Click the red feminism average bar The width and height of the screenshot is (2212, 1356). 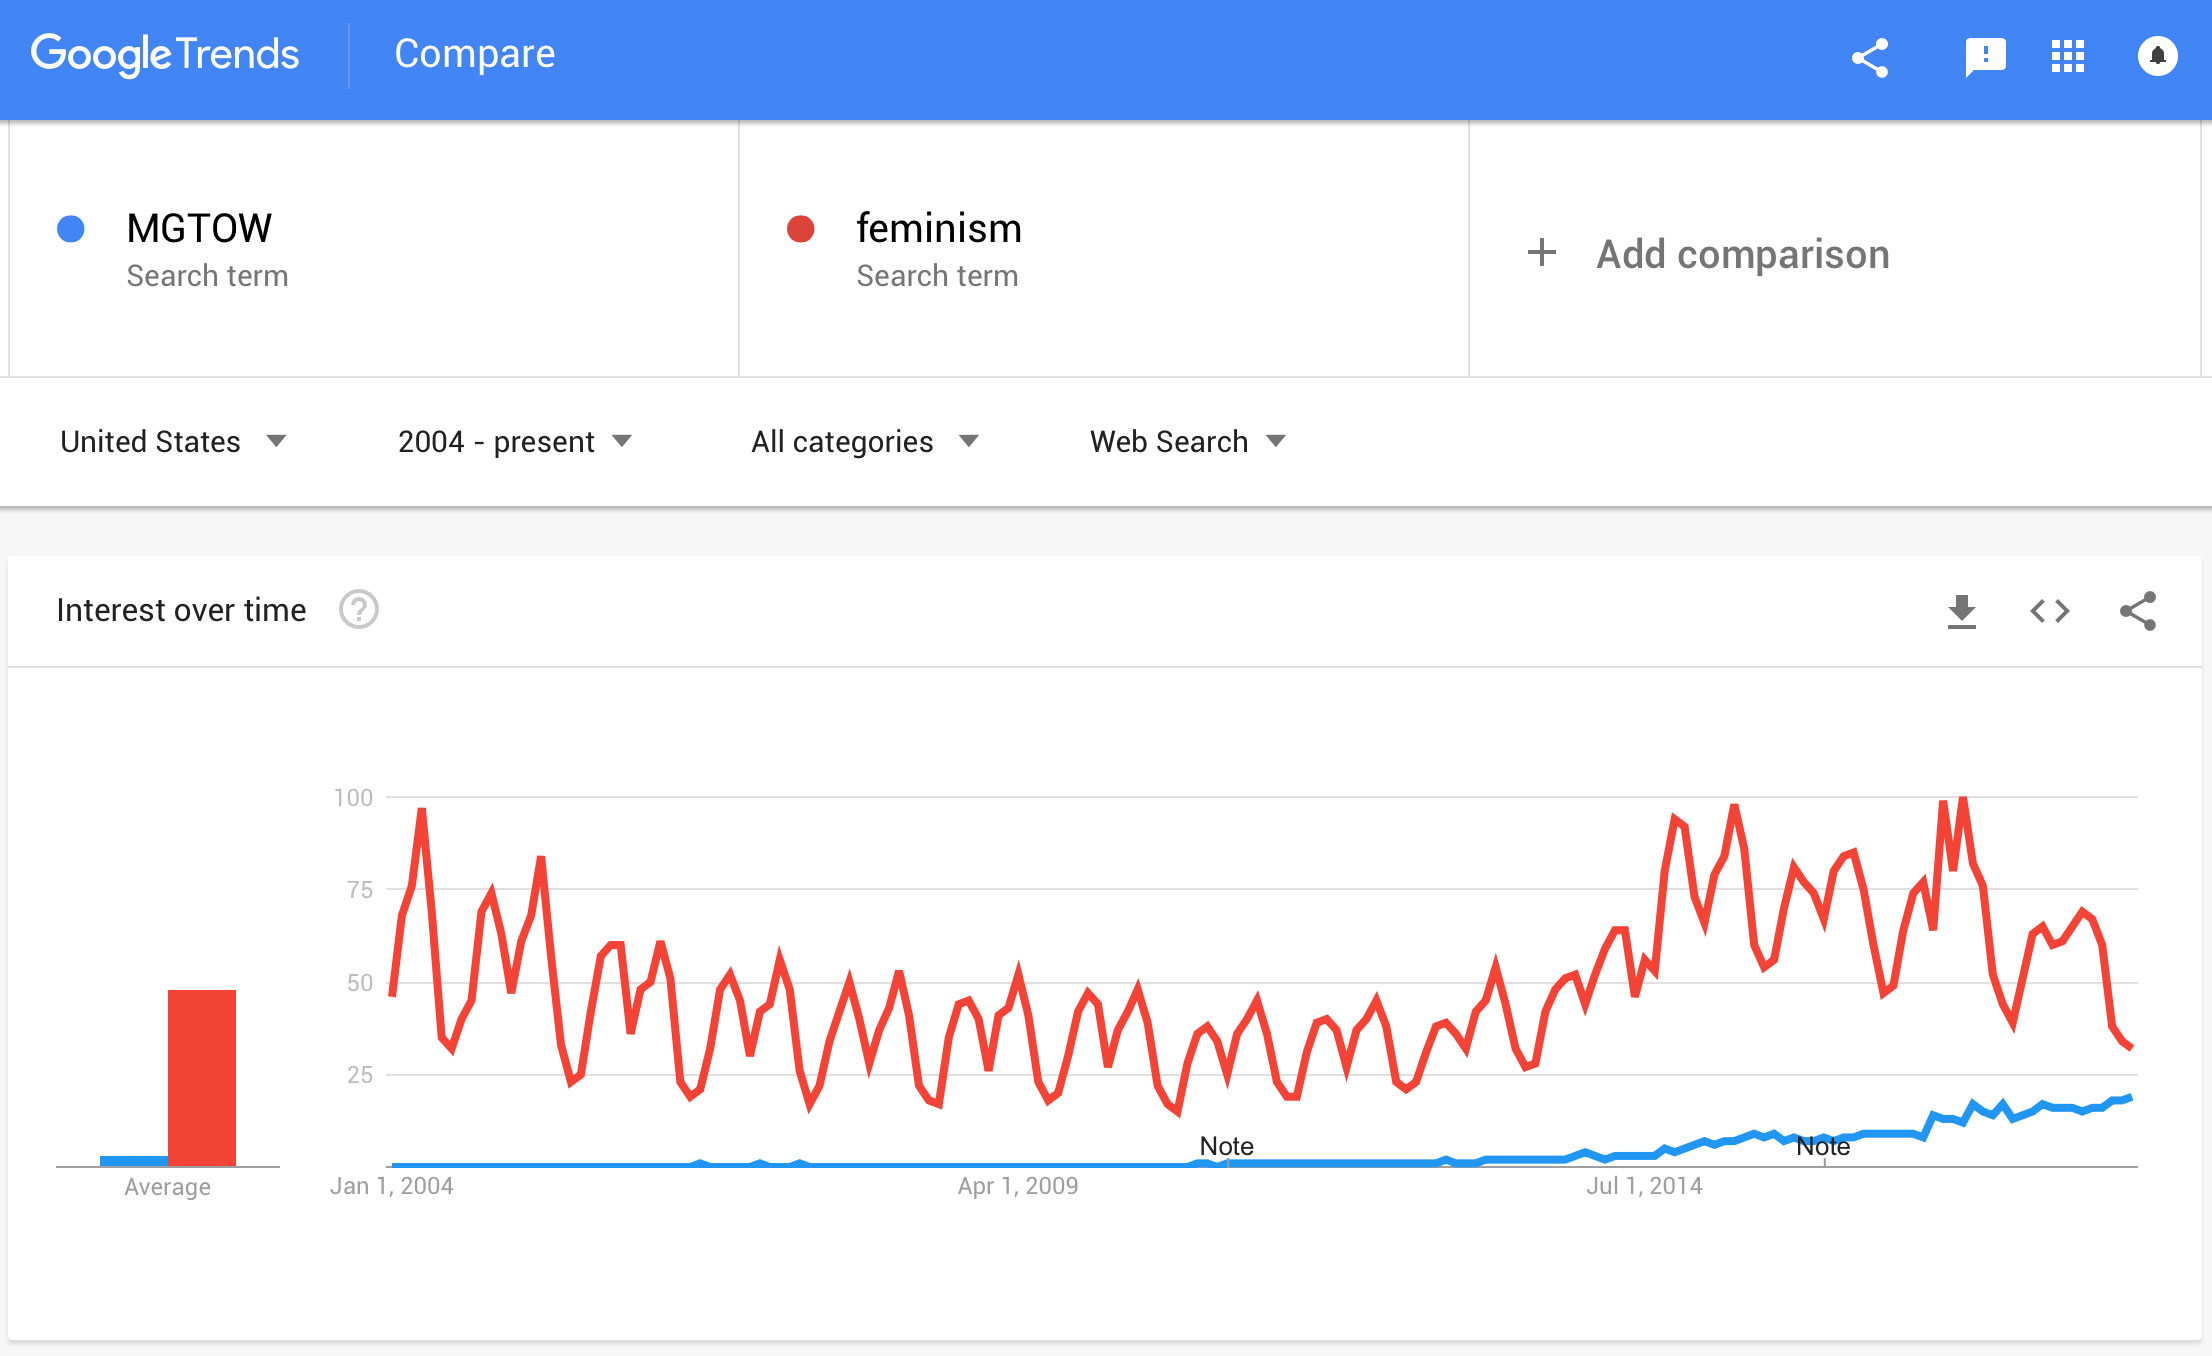point(202,1077)
